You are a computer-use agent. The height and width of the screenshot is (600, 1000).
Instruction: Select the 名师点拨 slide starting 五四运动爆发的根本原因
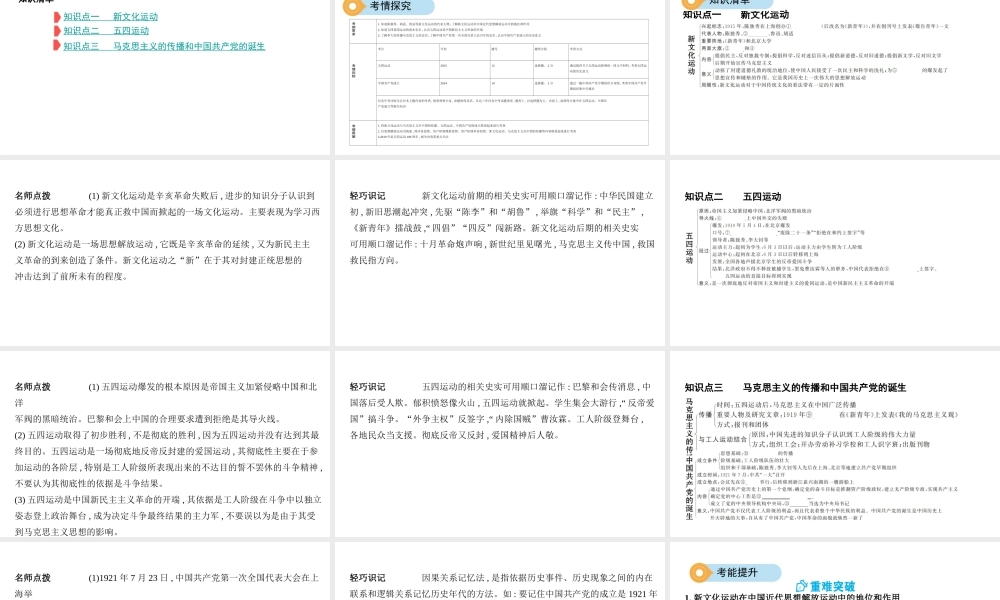[x=165, y=444]
